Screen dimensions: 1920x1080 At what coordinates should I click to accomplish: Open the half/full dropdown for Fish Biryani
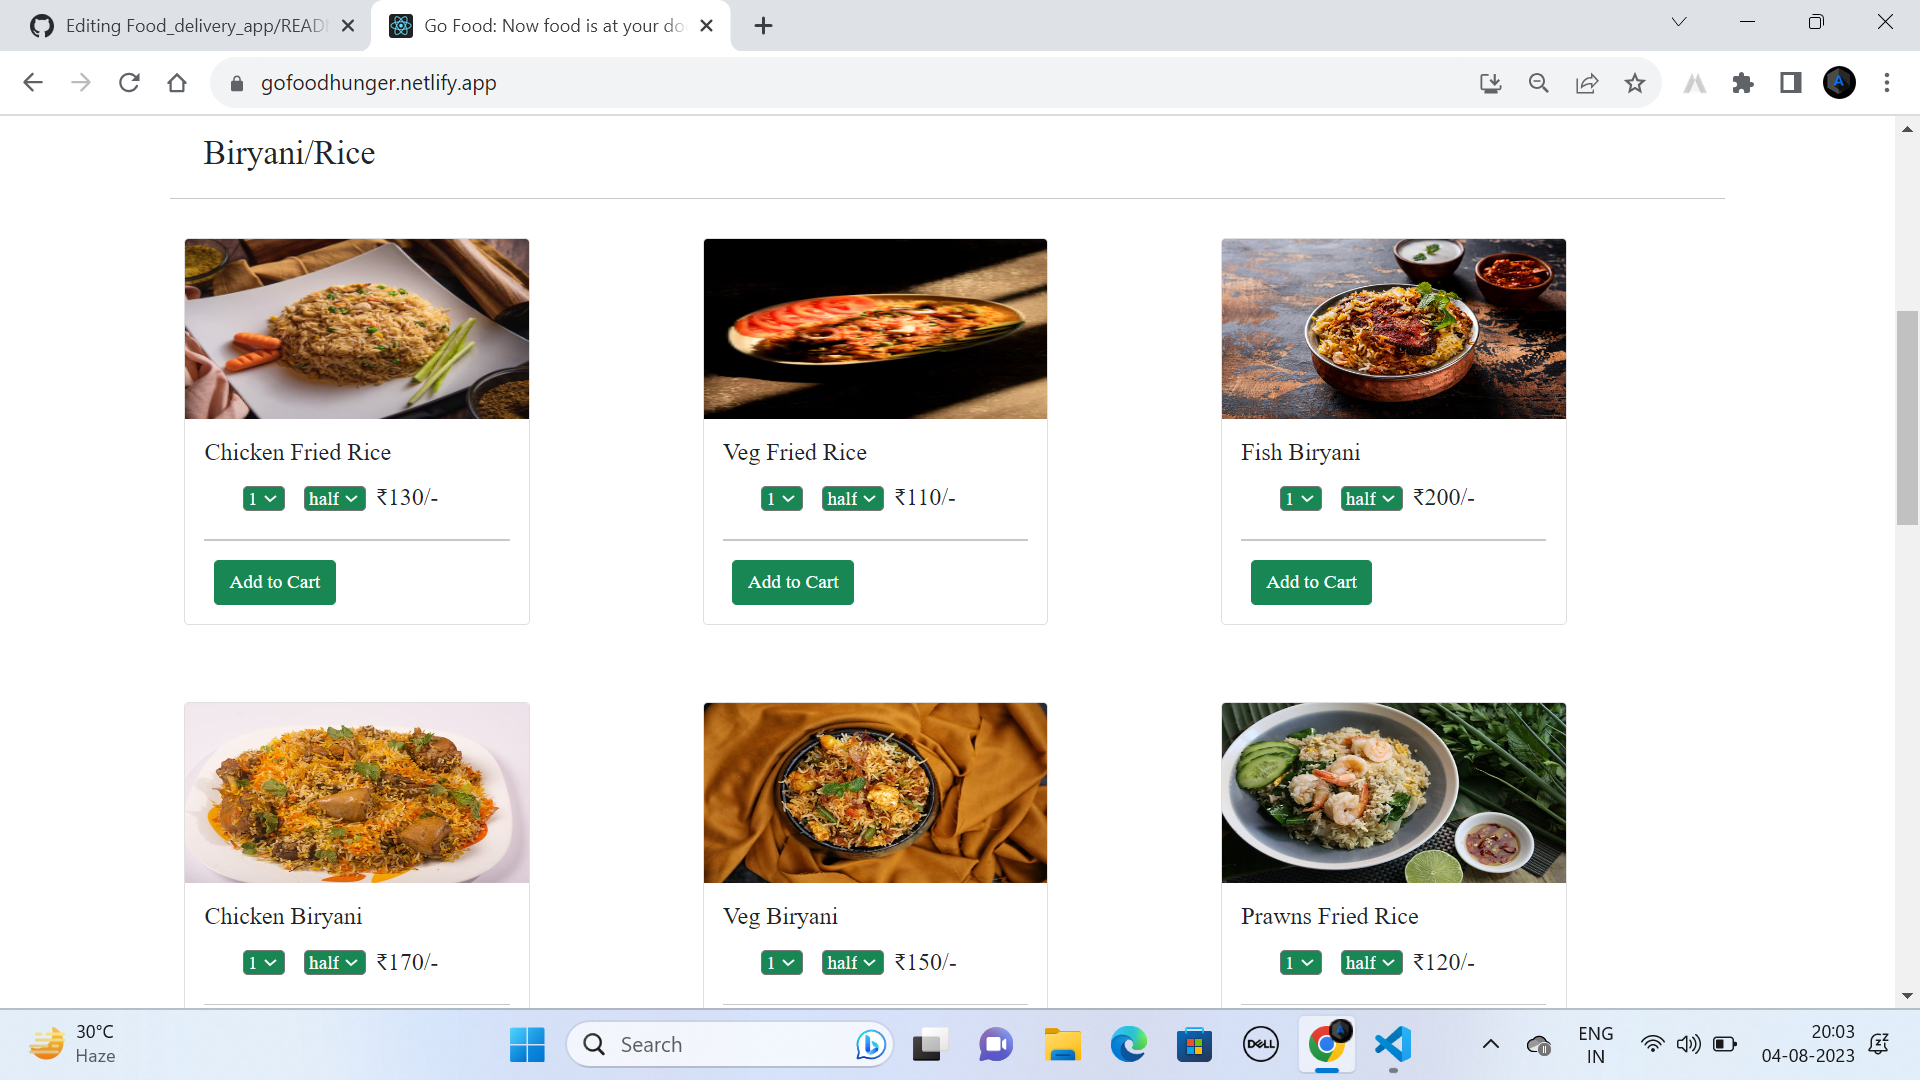point(1370,498)
